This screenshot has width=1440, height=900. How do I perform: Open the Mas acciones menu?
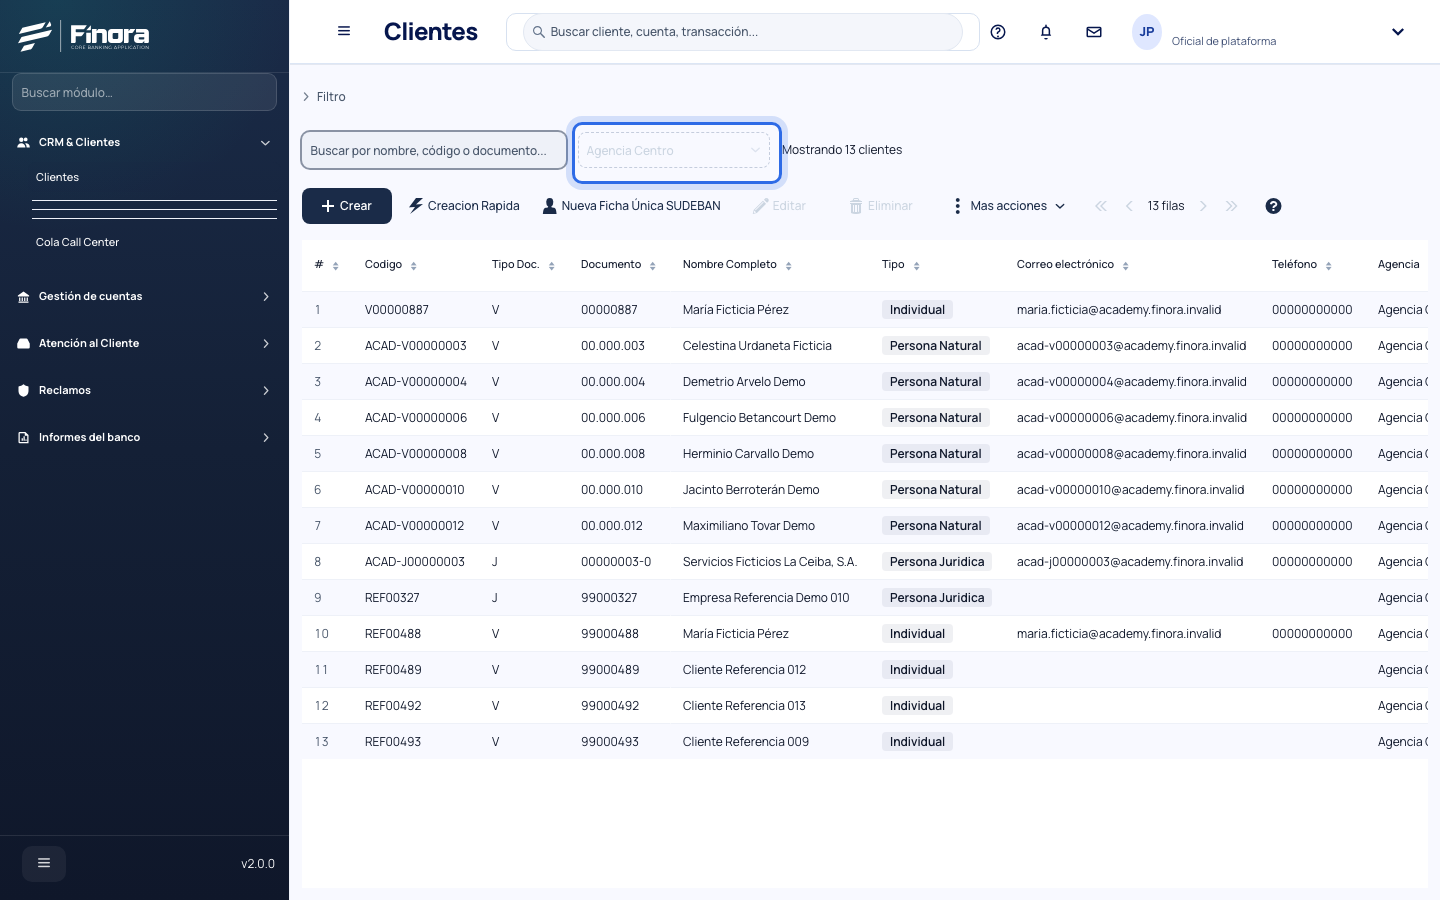tap(1009, 206)
